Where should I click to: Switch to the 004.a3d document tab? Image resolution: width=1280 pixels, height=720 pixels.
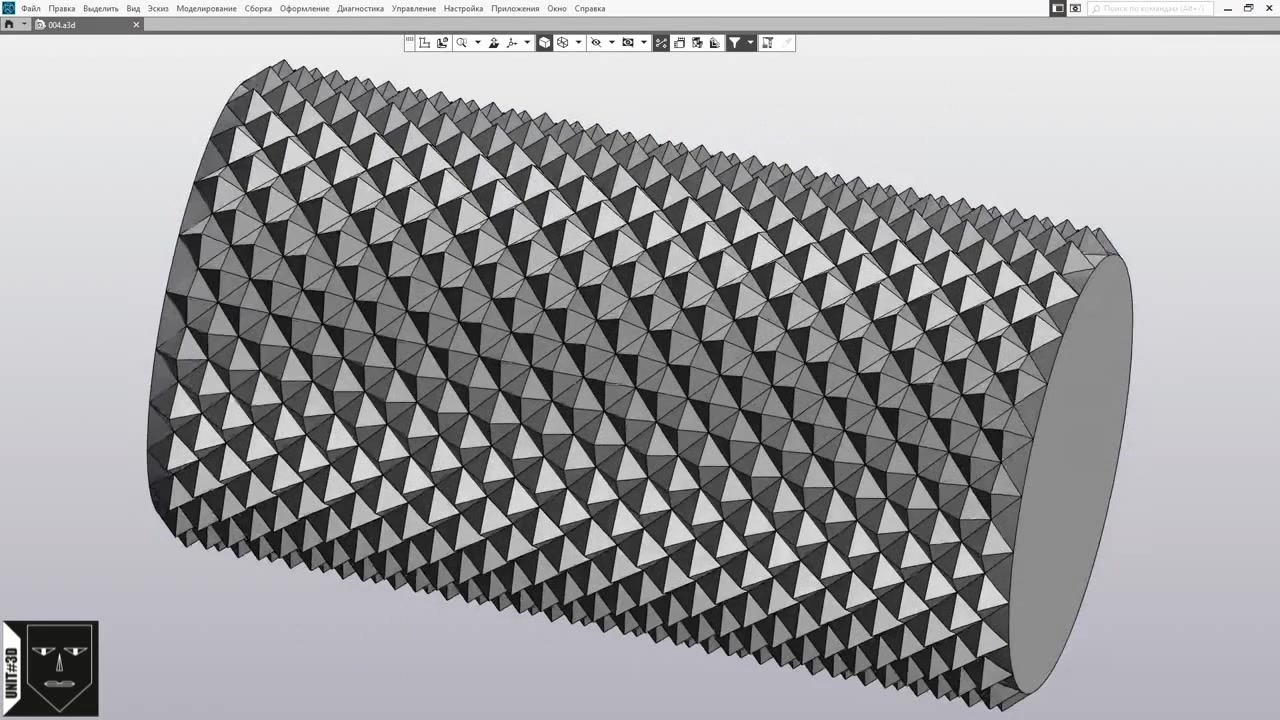click(62, 25)
